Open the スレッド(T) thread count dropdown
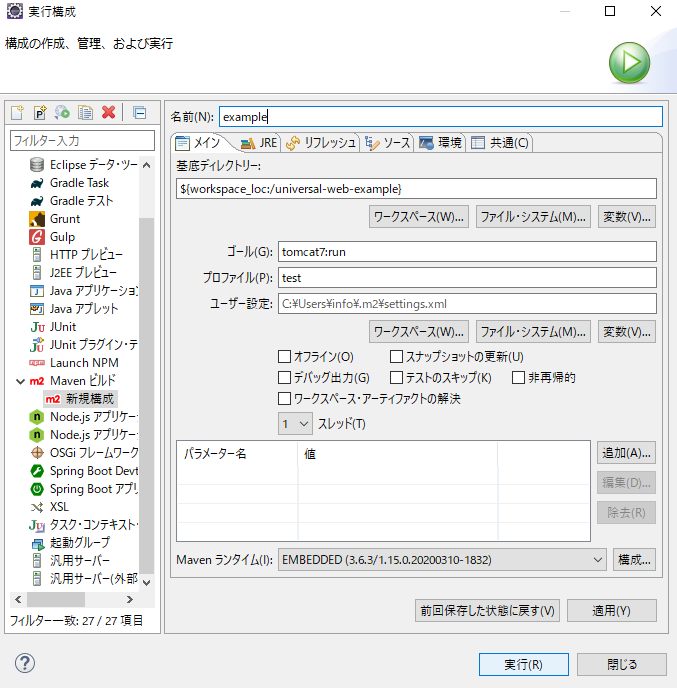The image size is (677, 688). tap(295, 423)
